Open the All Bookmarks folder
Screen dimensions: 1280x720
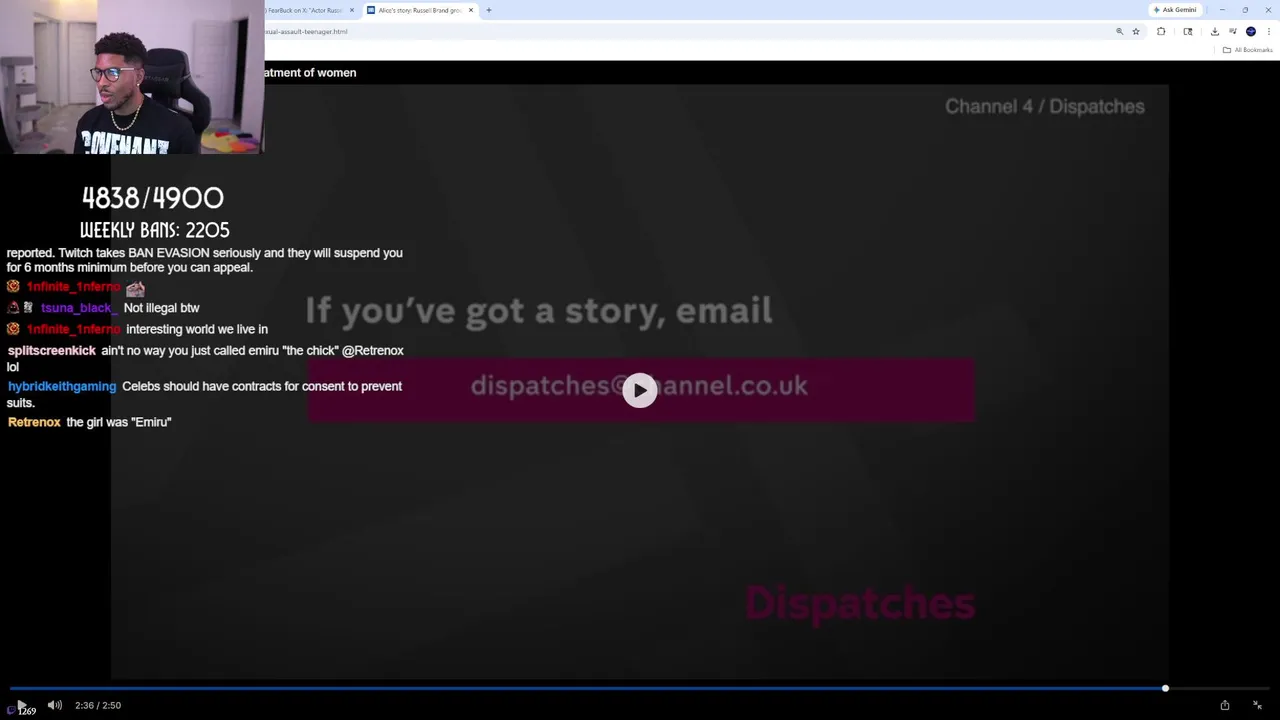coord(1247,50)
